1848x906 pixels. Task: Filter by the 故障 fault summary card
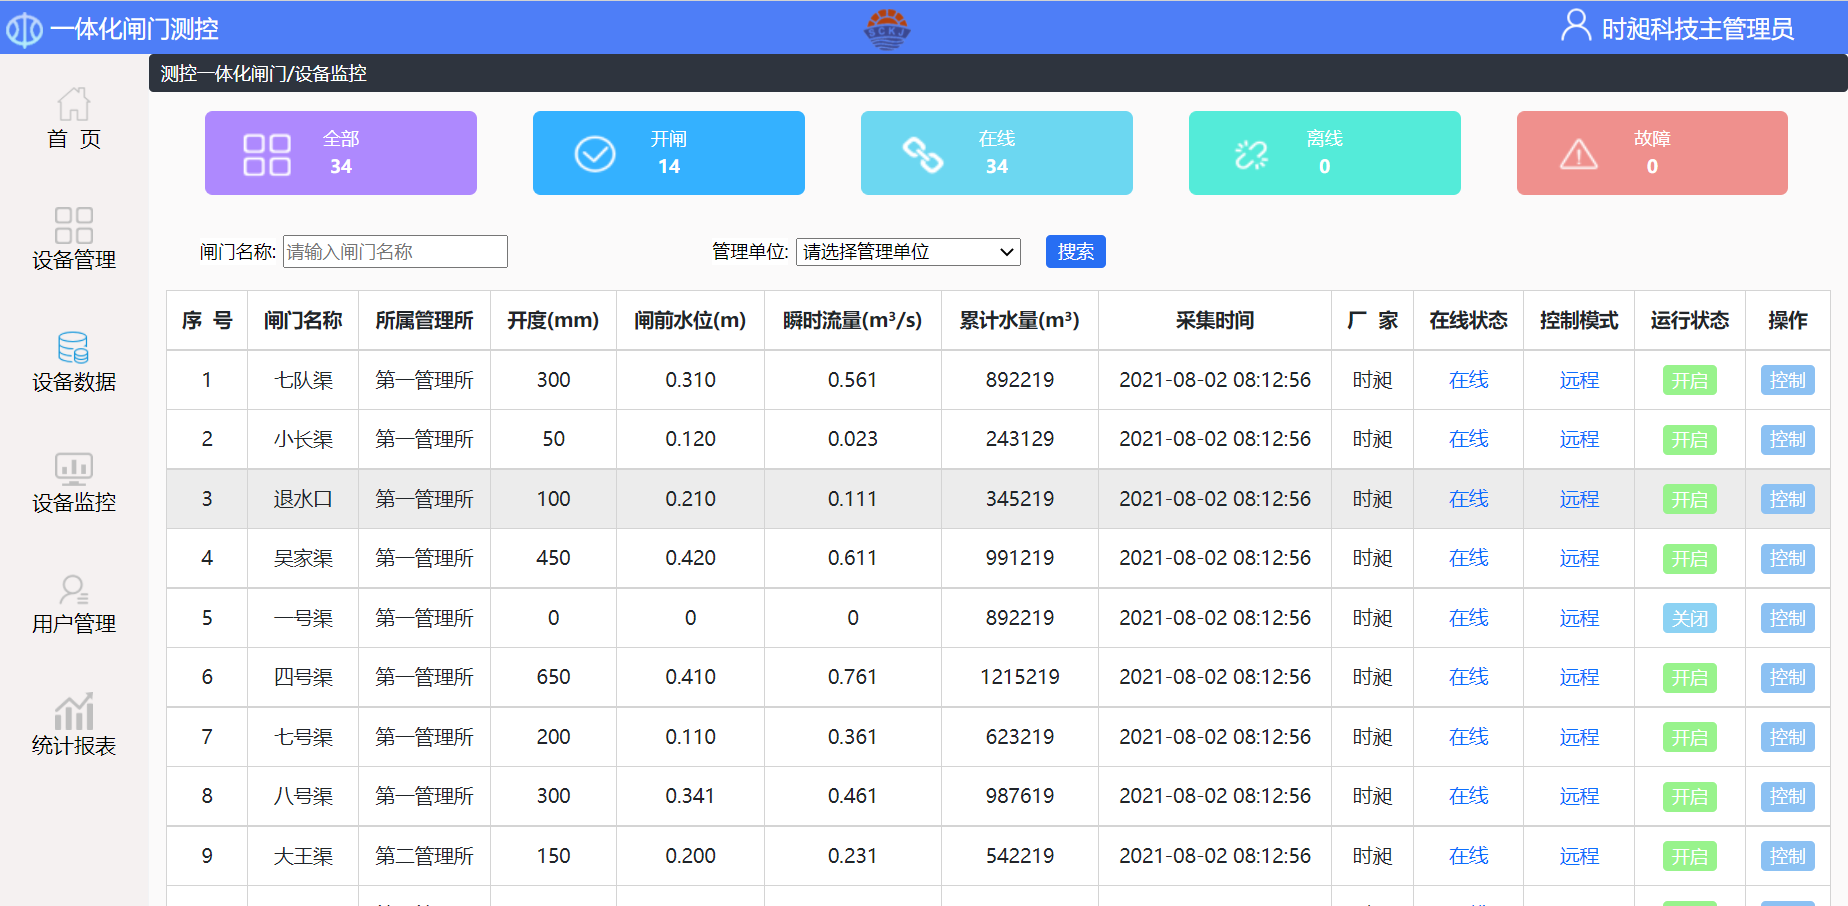1652,153
